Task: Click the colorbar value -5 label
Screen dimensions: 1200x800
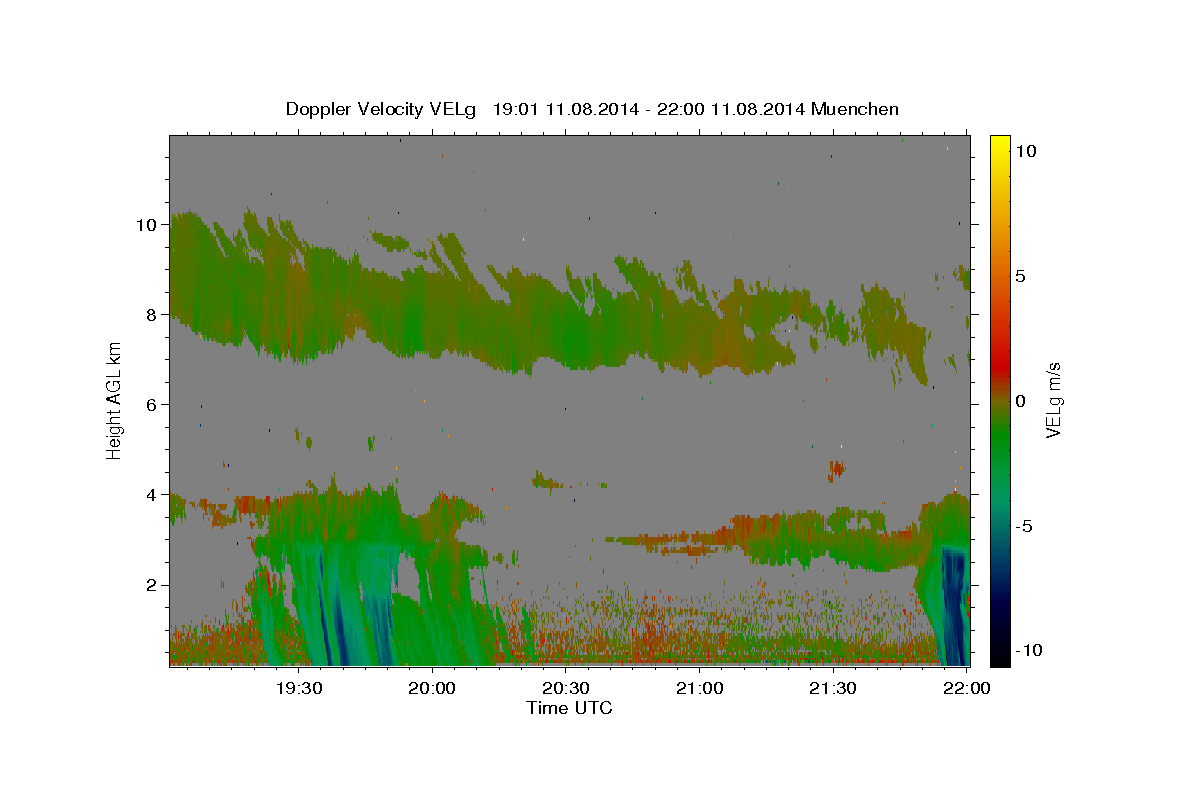Action: [1024, 526]
